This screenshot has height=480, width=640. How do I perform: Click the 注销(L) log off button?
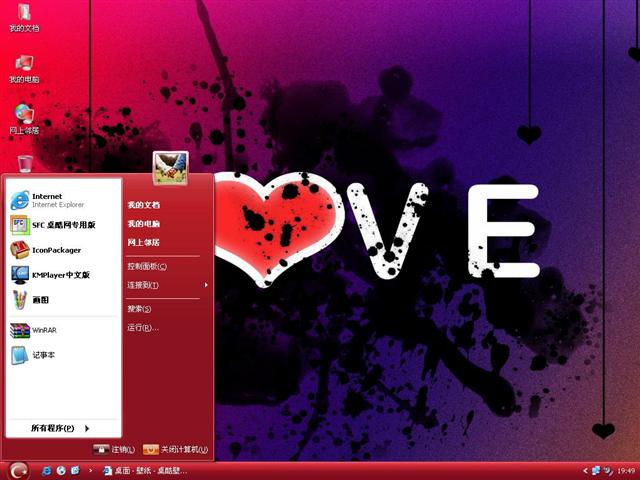tap(114, 449)
